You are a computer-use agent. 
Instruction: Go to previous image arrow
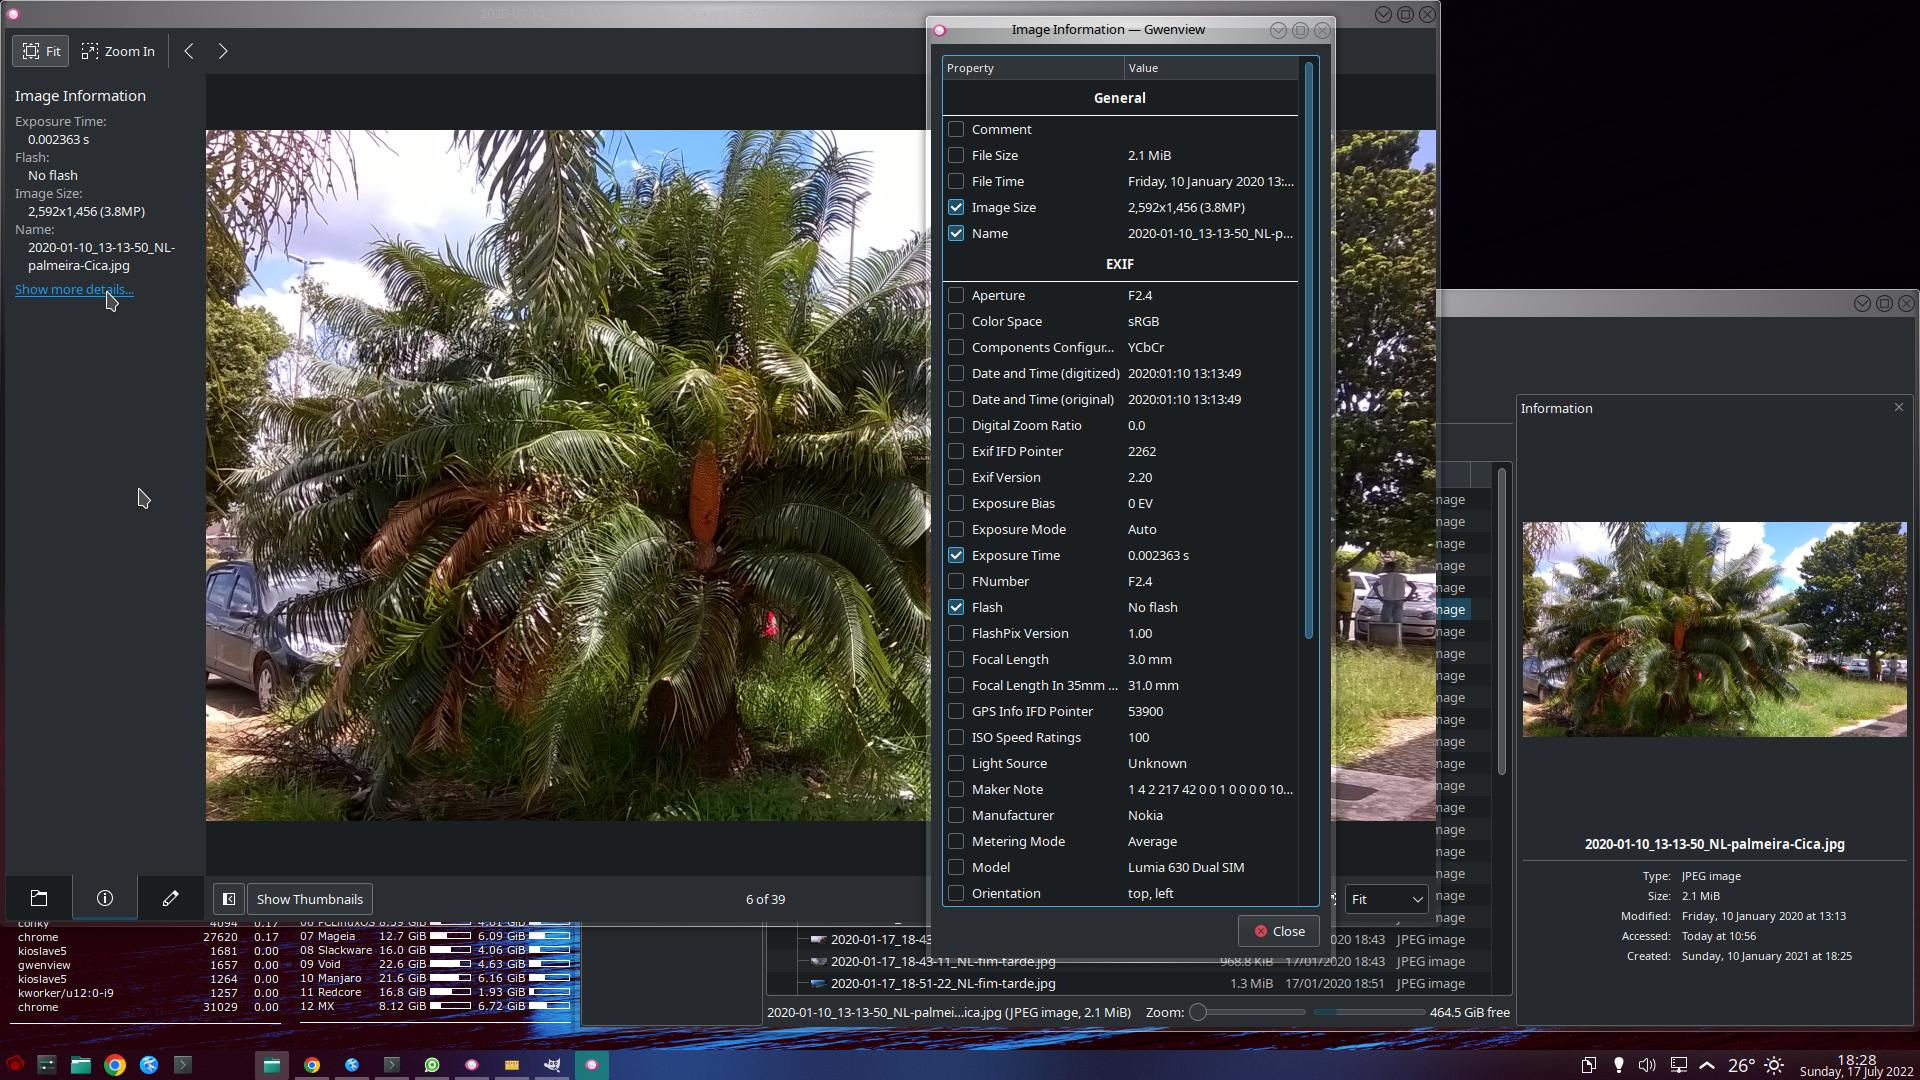click(189, 51)
